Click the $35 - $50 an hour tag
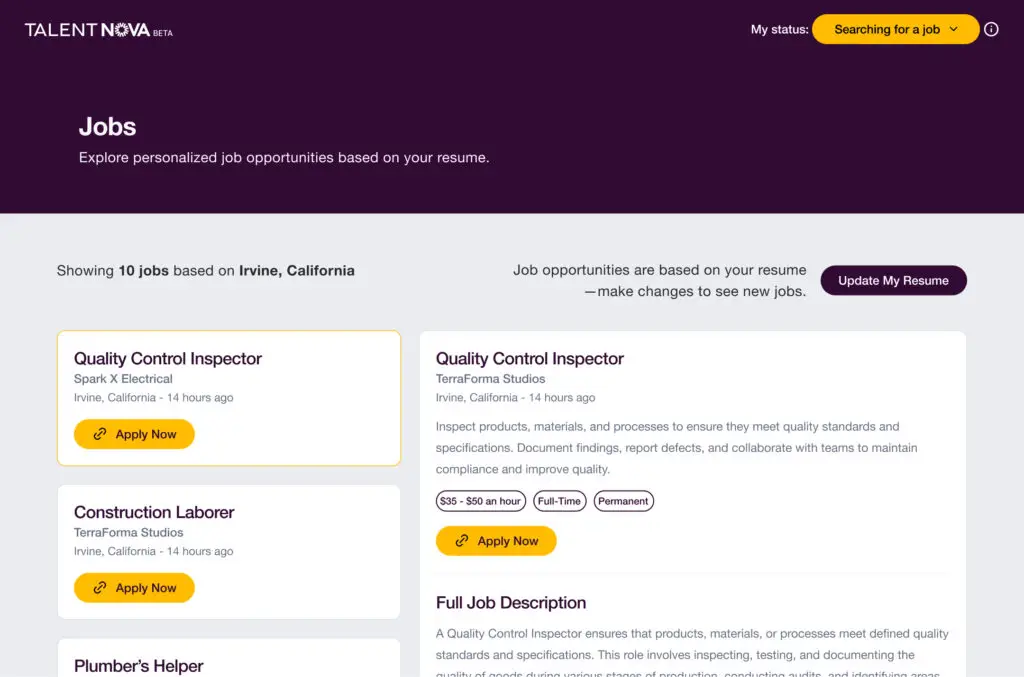The height and width of the screenshot is (677, 1024). 481,501
